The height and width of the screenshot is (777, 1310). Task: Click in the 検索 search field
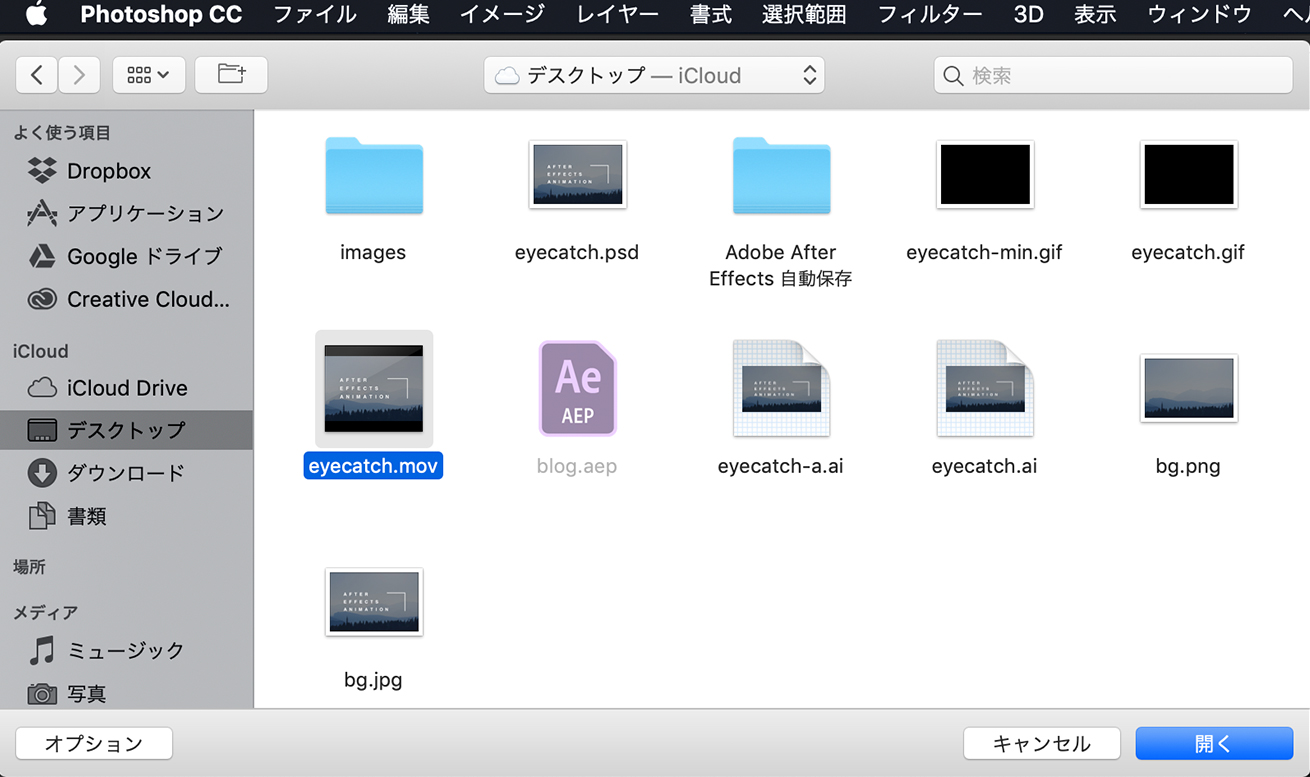(1113, 76)
